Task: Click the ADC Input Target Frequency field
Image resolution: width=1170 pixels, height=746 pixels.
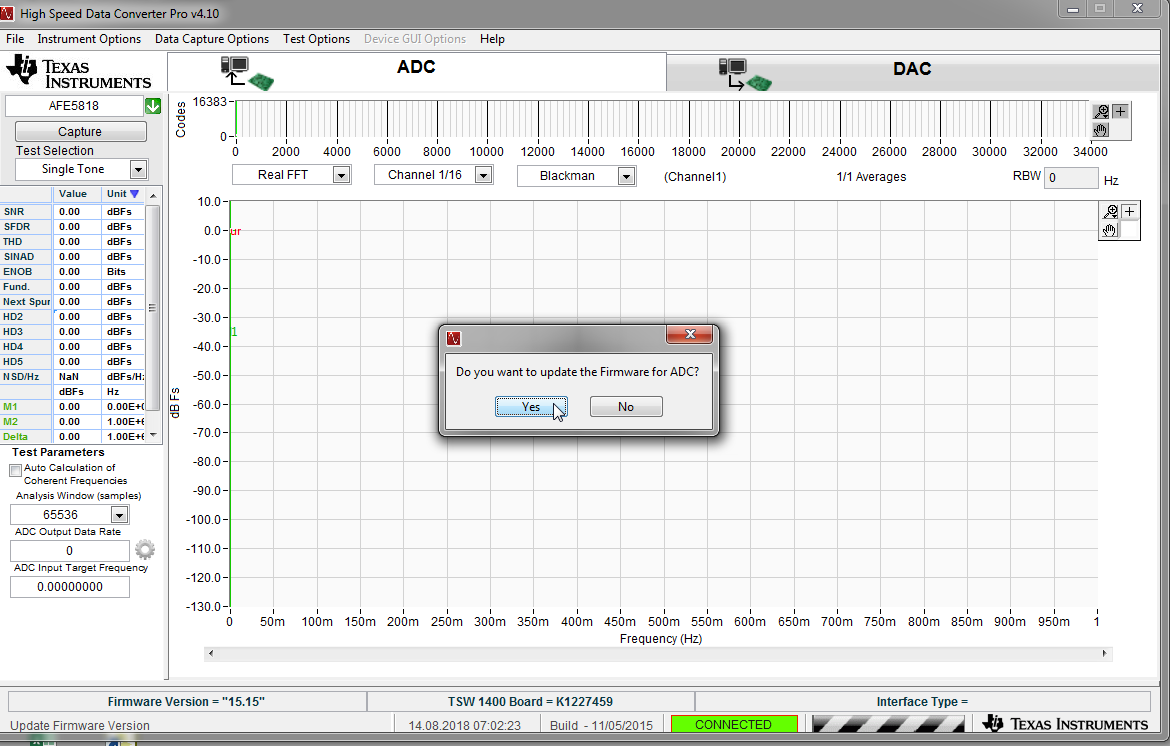Action: (x=69, y=587)
